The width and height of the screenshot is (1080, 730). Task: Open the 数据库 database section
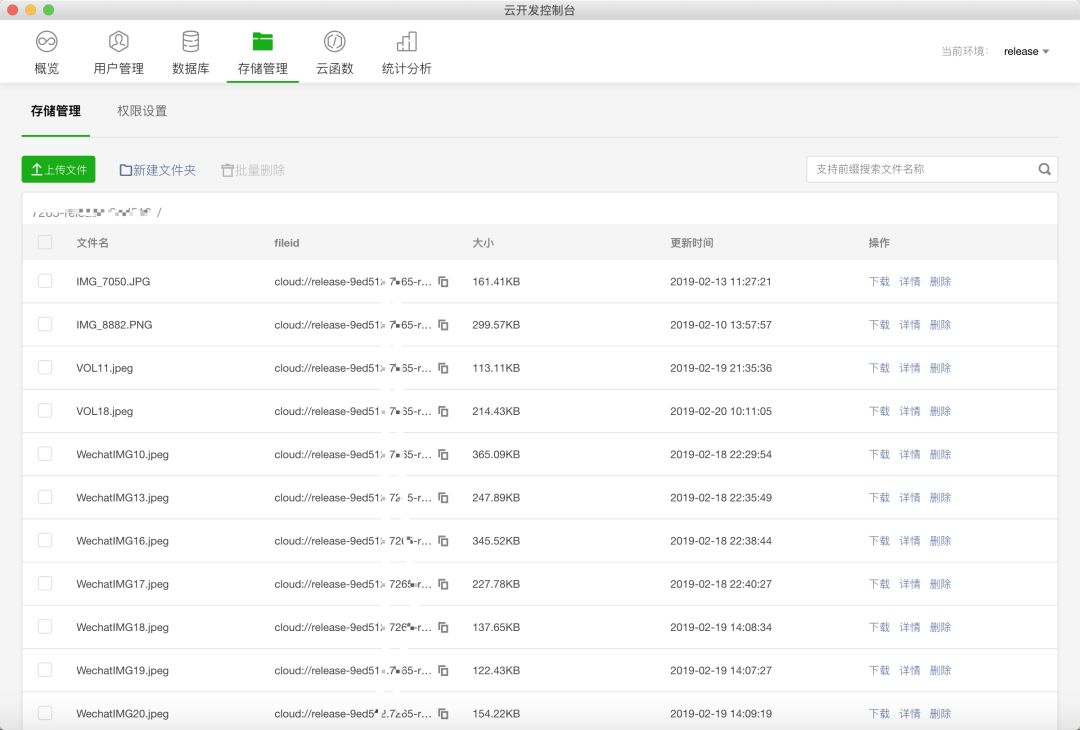pos(191,53)
